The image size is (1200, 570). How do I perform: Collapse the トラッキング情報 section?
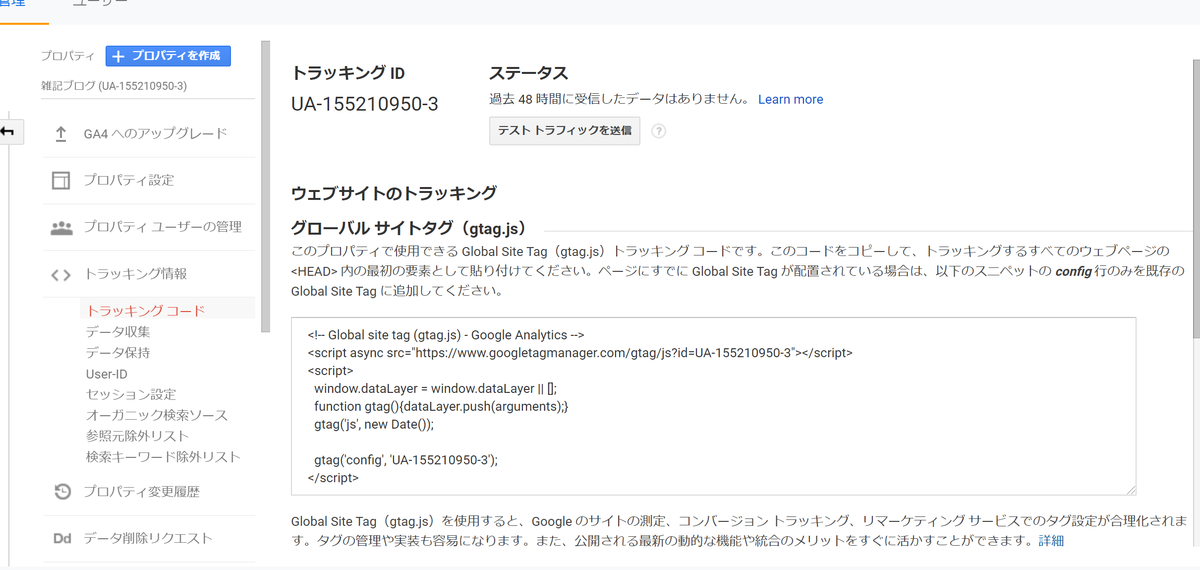click(135, 274)
